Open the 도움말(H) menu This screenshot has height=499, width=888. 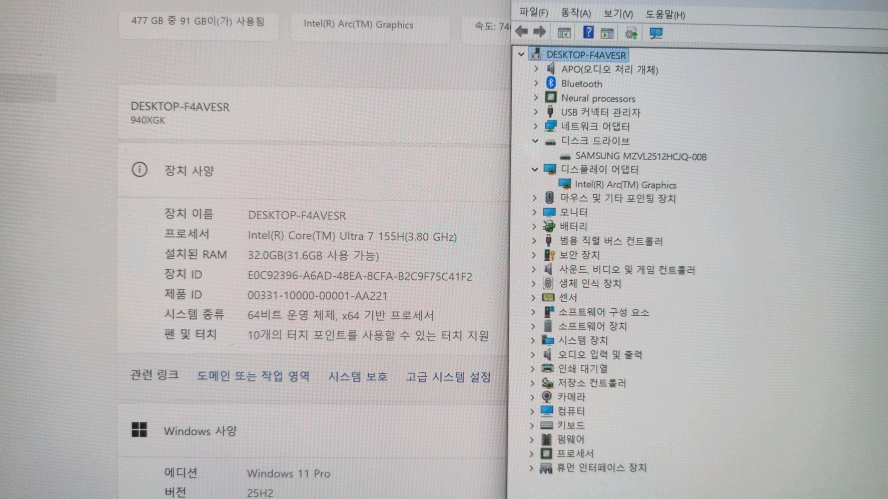pos(665,15)
